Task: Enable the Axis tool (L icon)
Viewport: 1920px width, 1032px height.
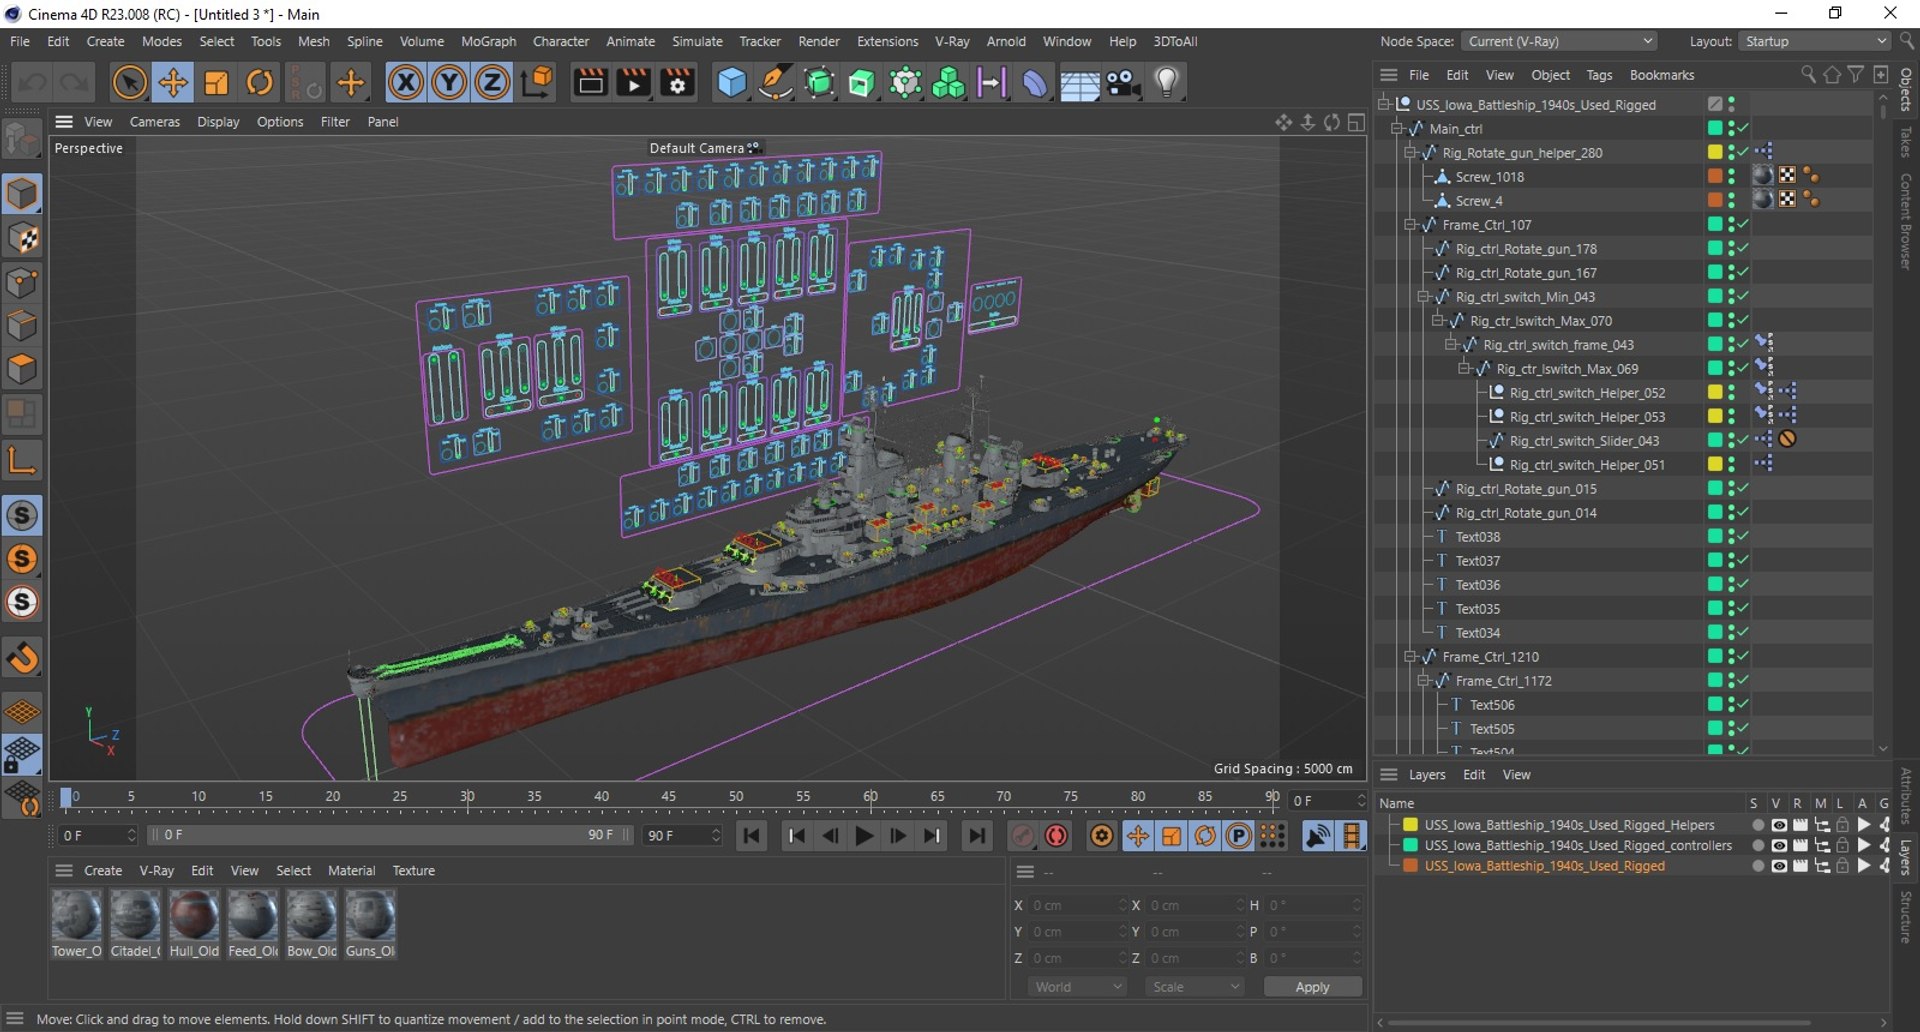Action: (x=22, y=460)
